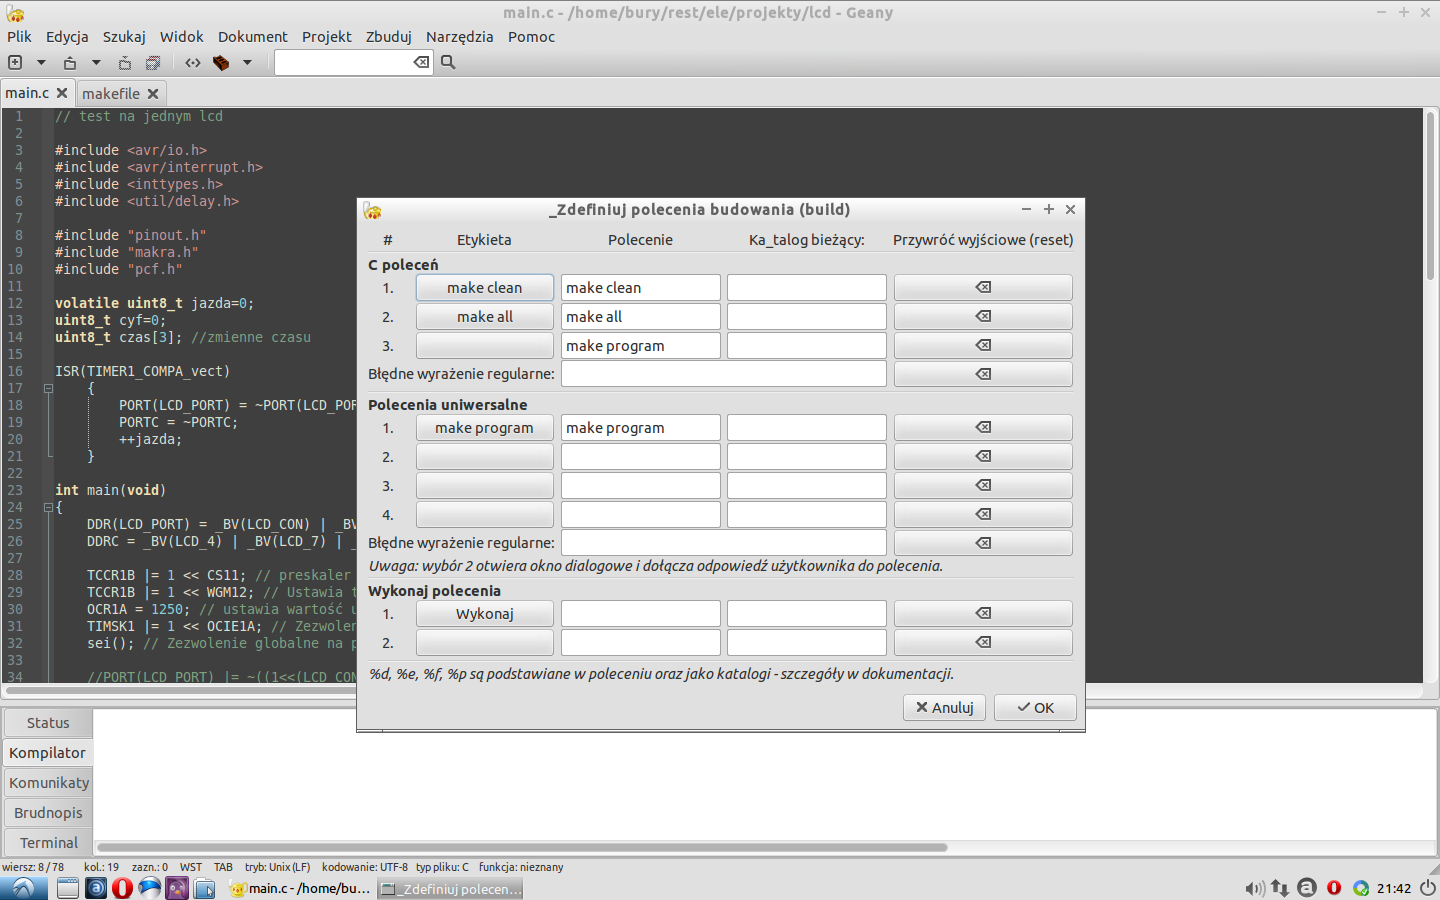Open the Zbuduj menu
Screen dimensions: 1440x900
388,37
